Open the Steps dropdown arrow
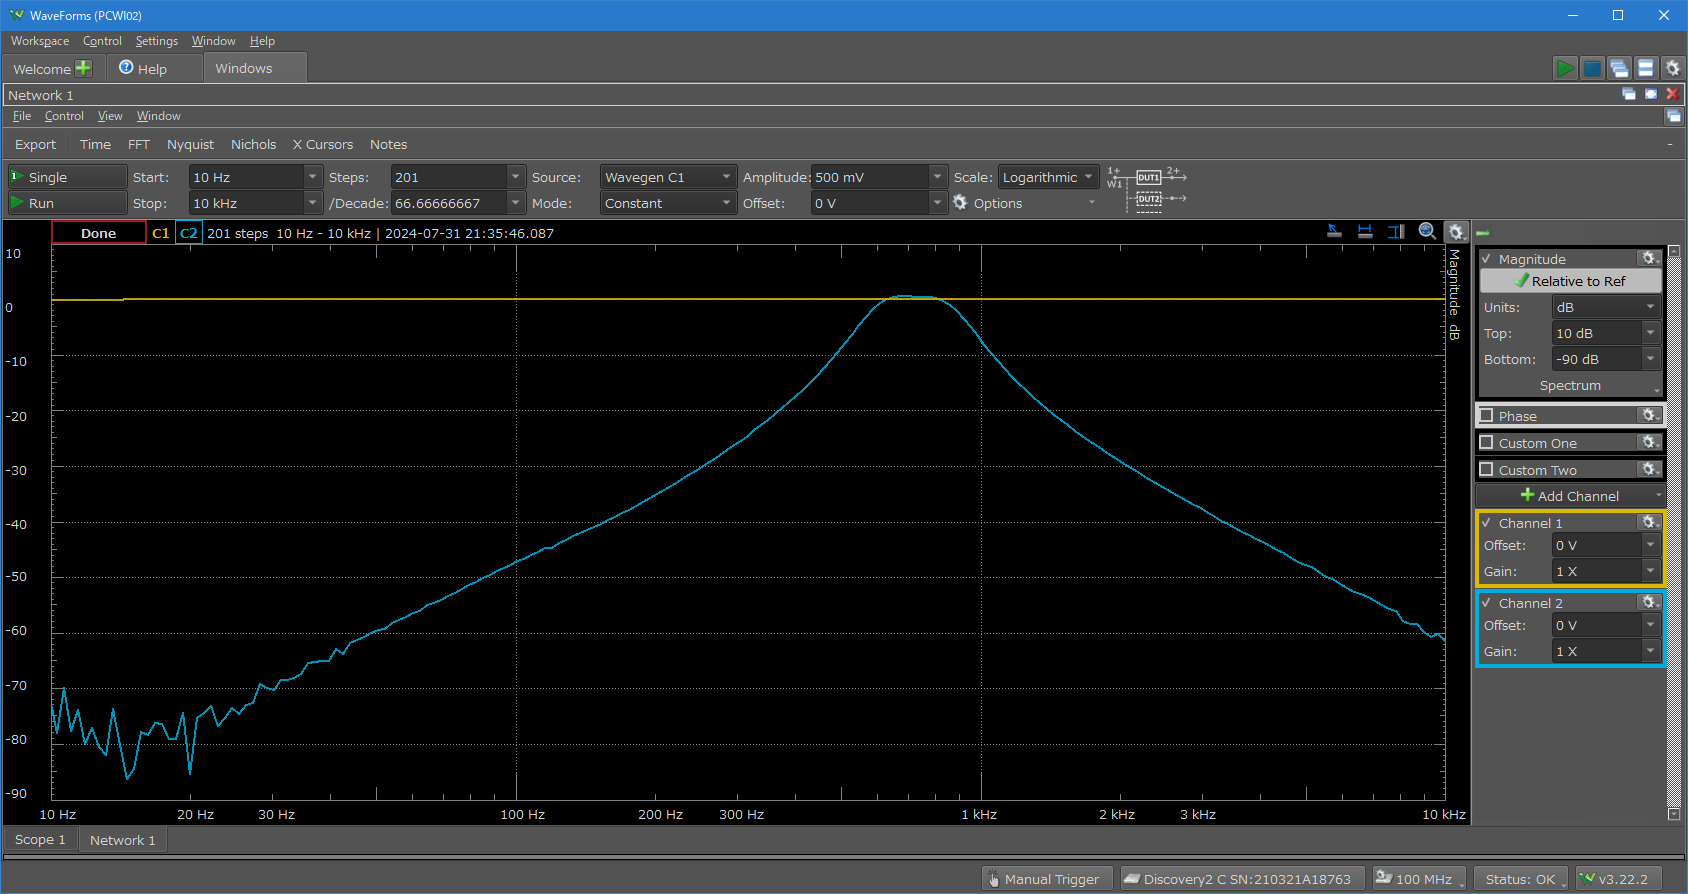The width and height of the screenshot is (1688, 894). (516, 177)
